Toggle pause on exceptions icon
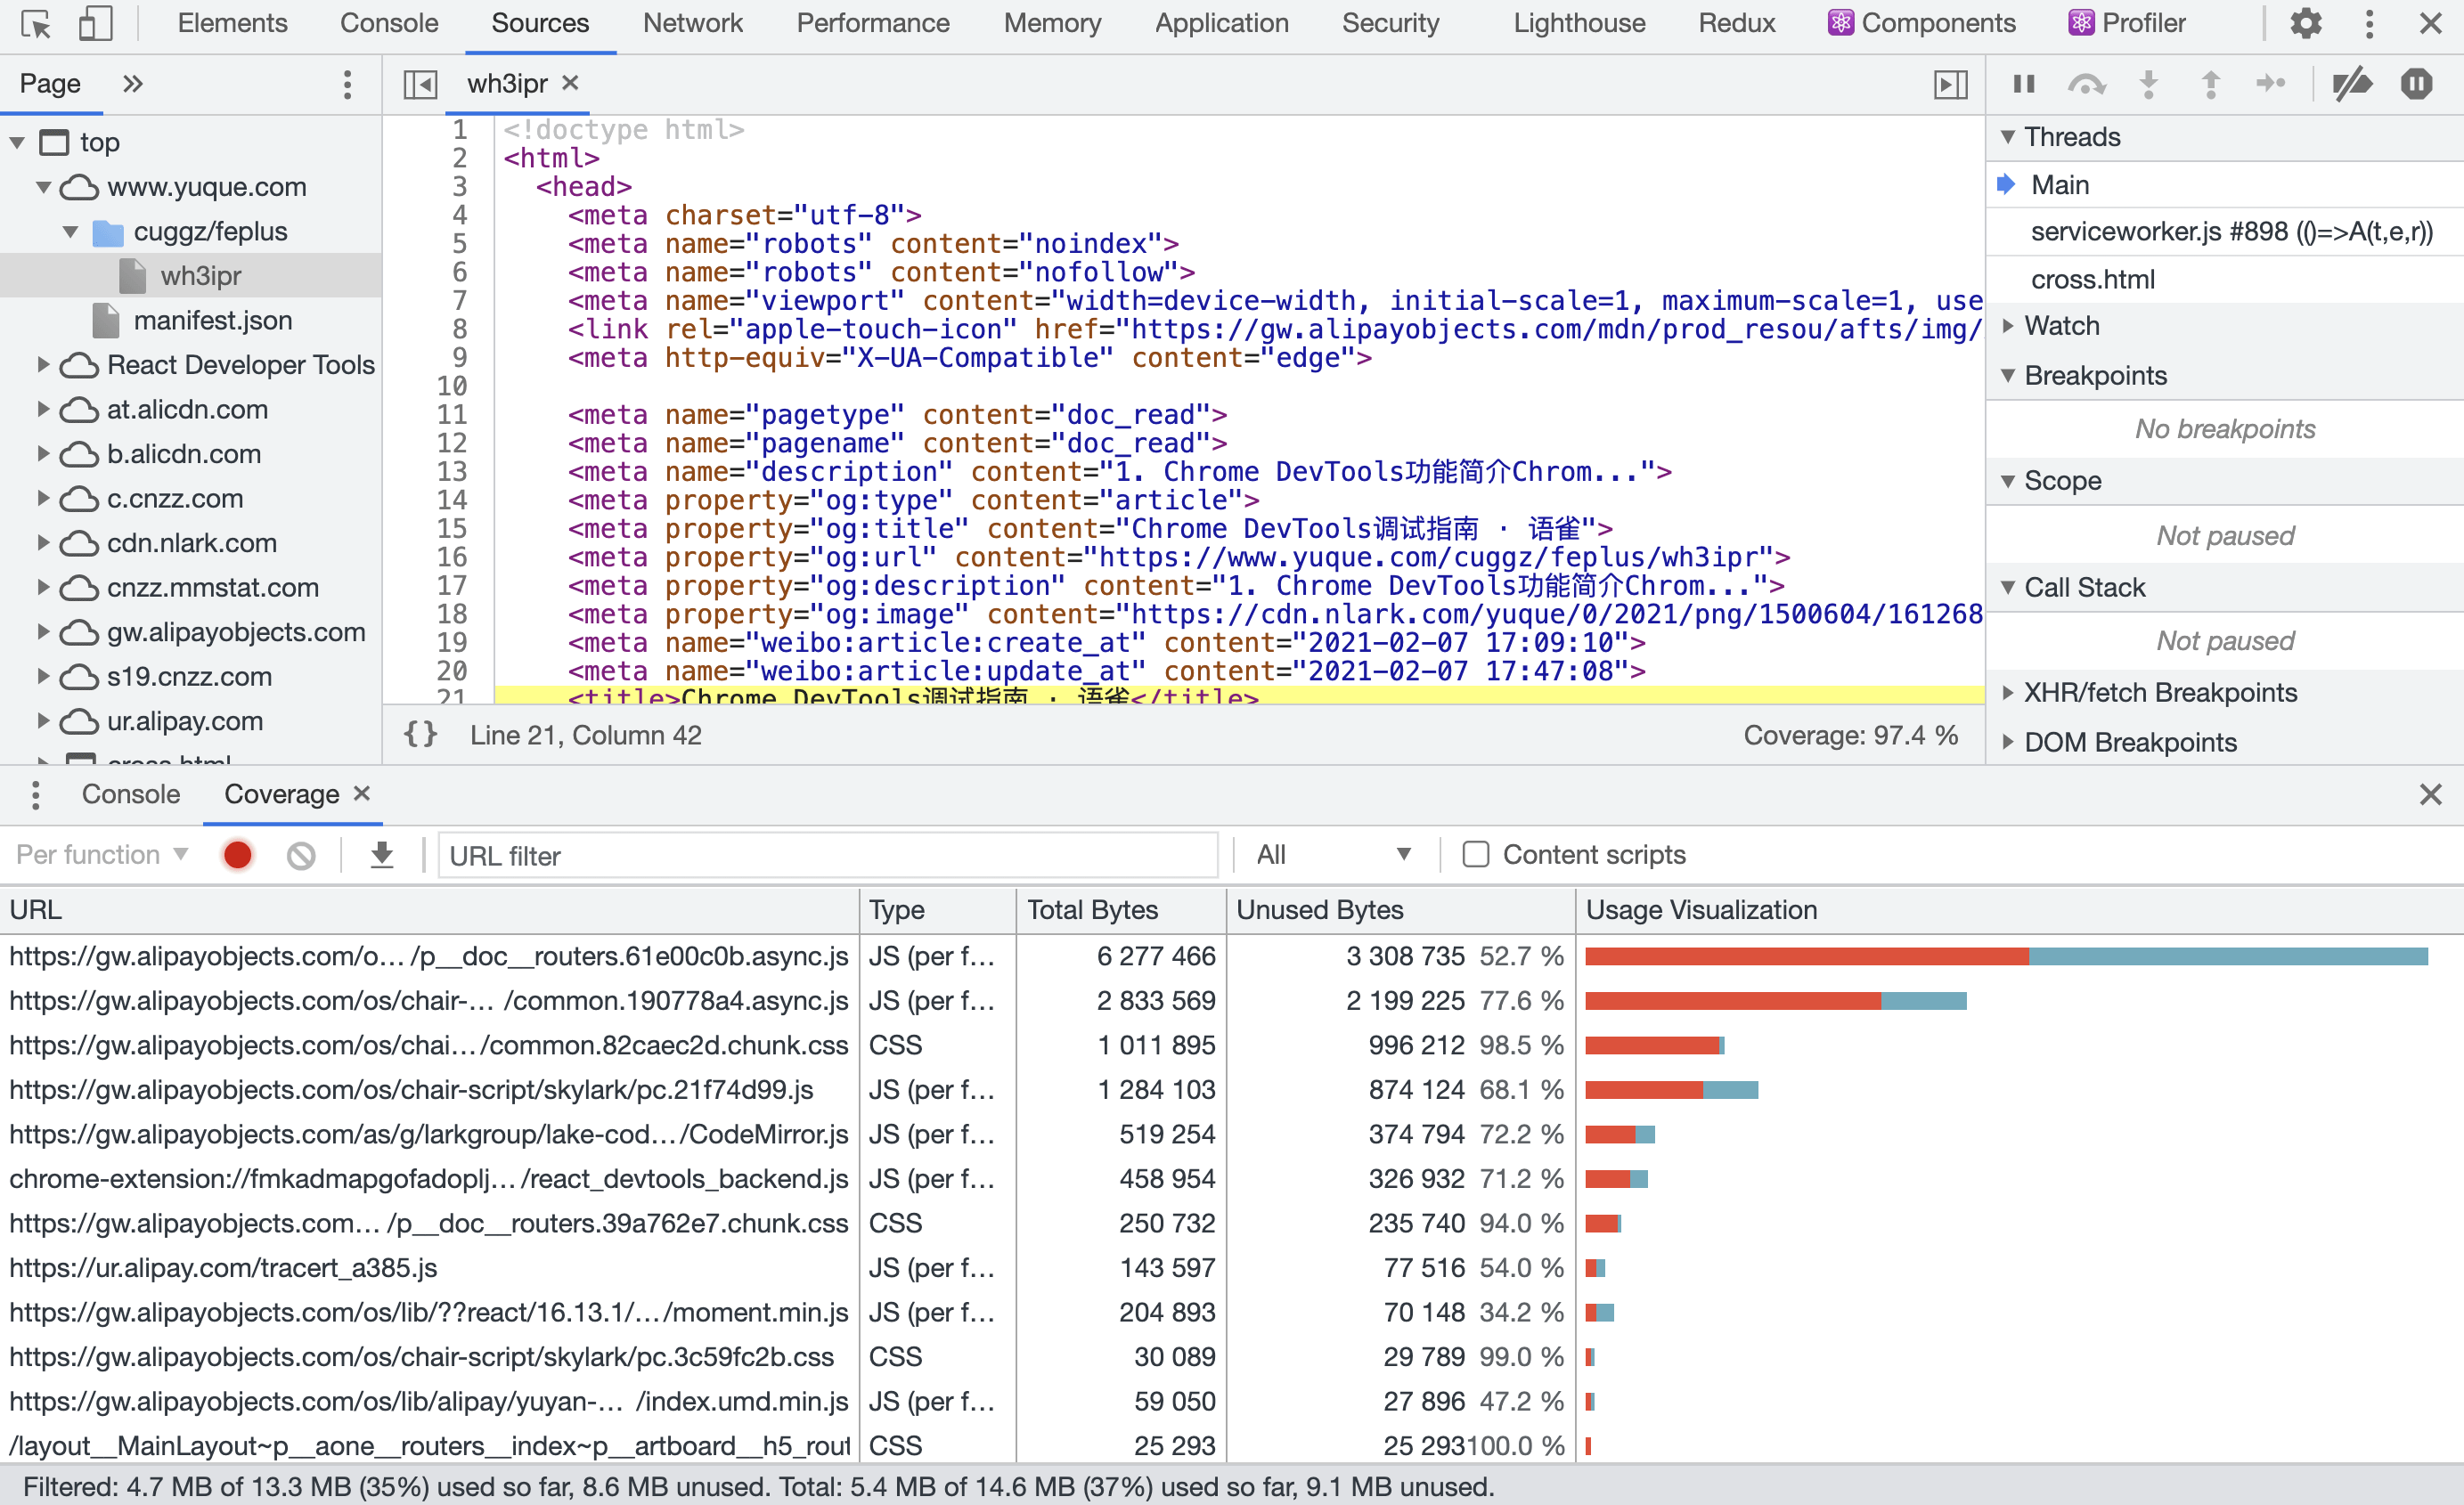The height and width of the screenshot is (1505, 2464). (x=2416, y=84)
